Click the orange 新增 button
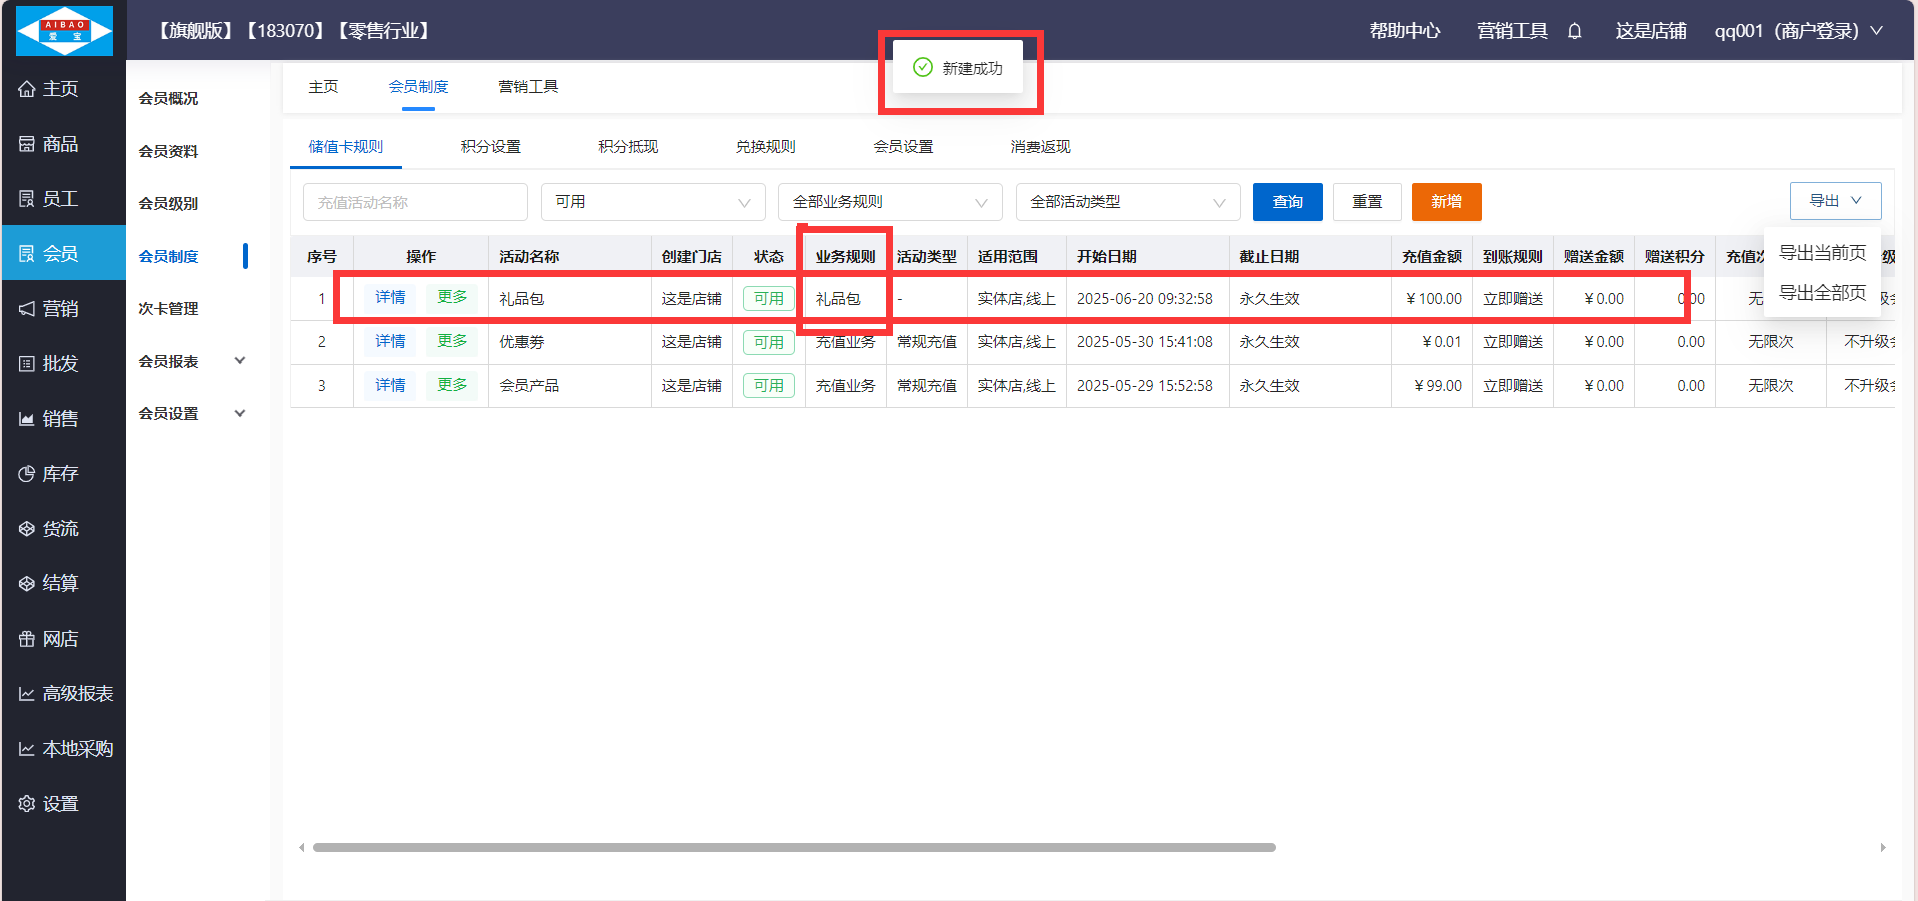Image resolution: width=1918 pixels, height=901 pixels. 1446,202
